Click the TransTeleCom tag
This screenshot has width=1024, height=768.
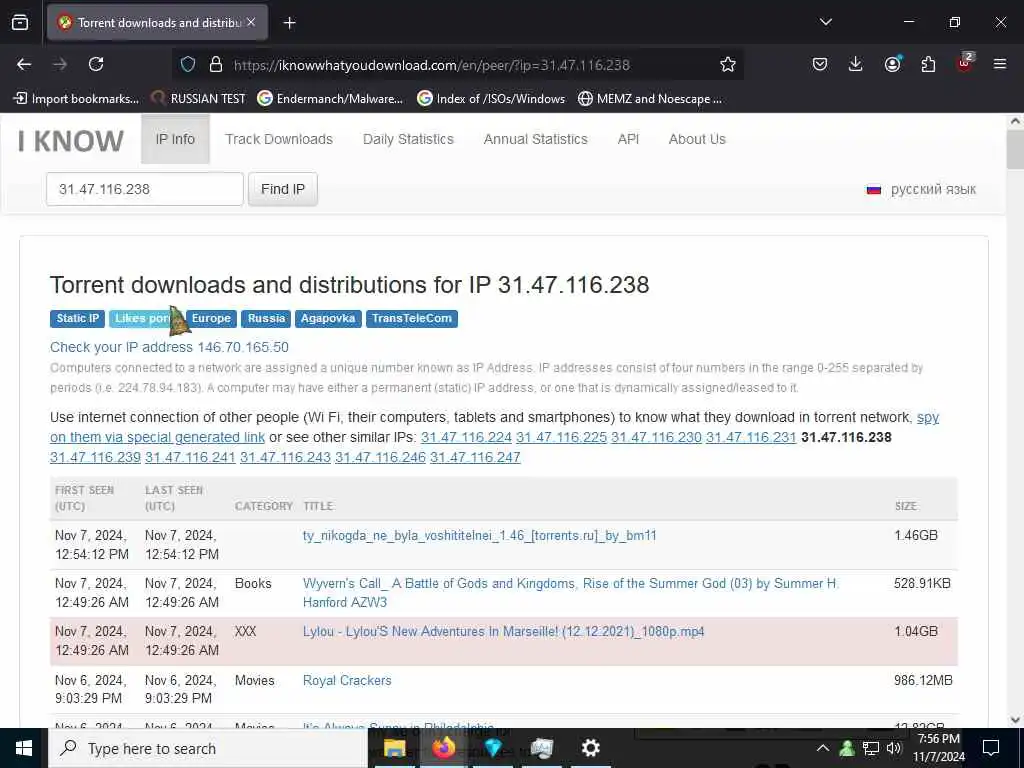tap(411, 318)
